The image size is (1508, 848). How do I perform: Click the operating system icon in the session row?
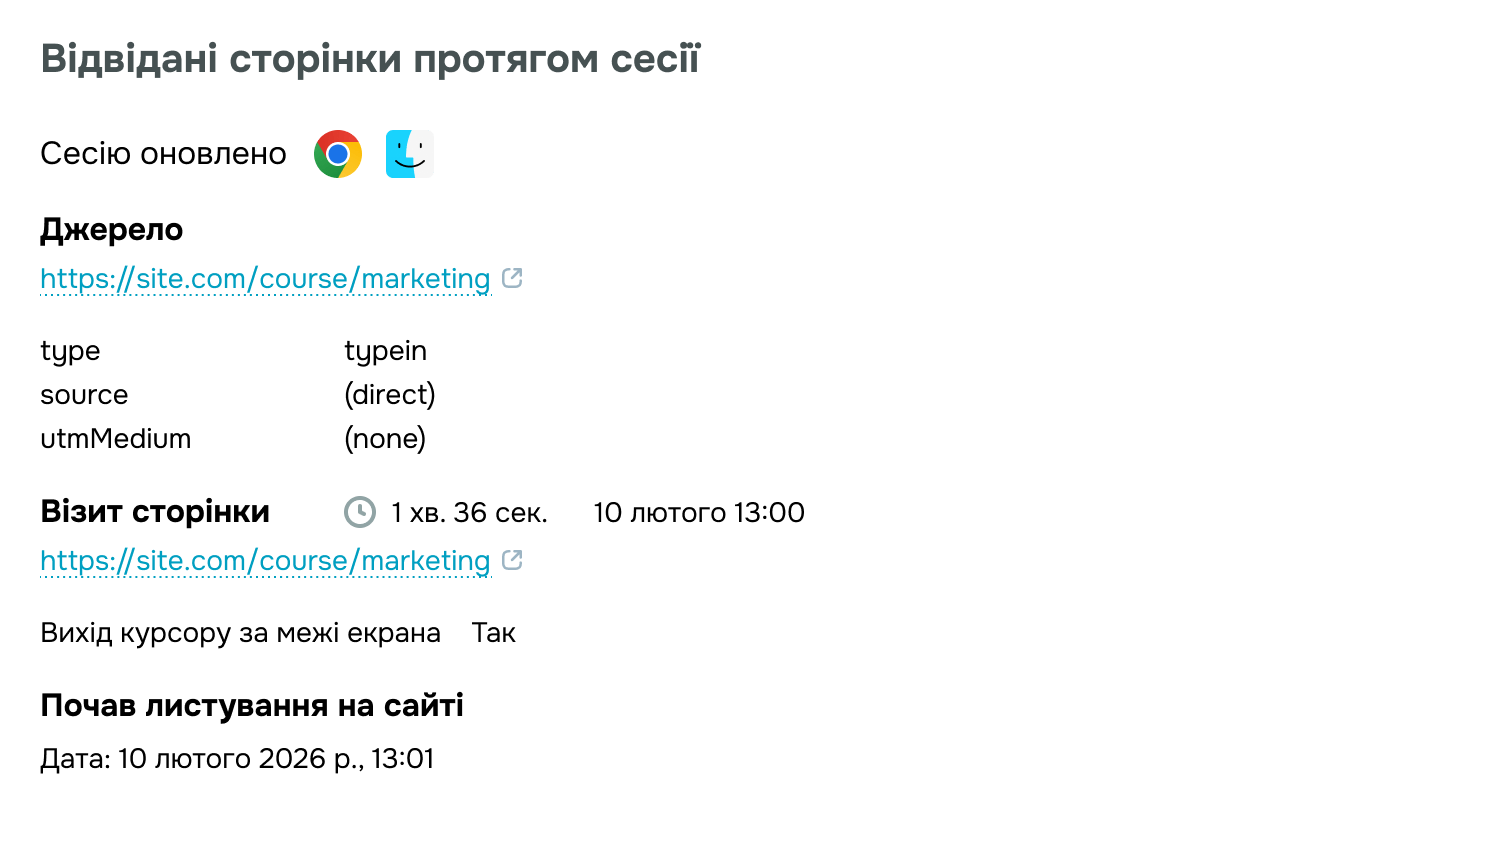pos(410,153)
